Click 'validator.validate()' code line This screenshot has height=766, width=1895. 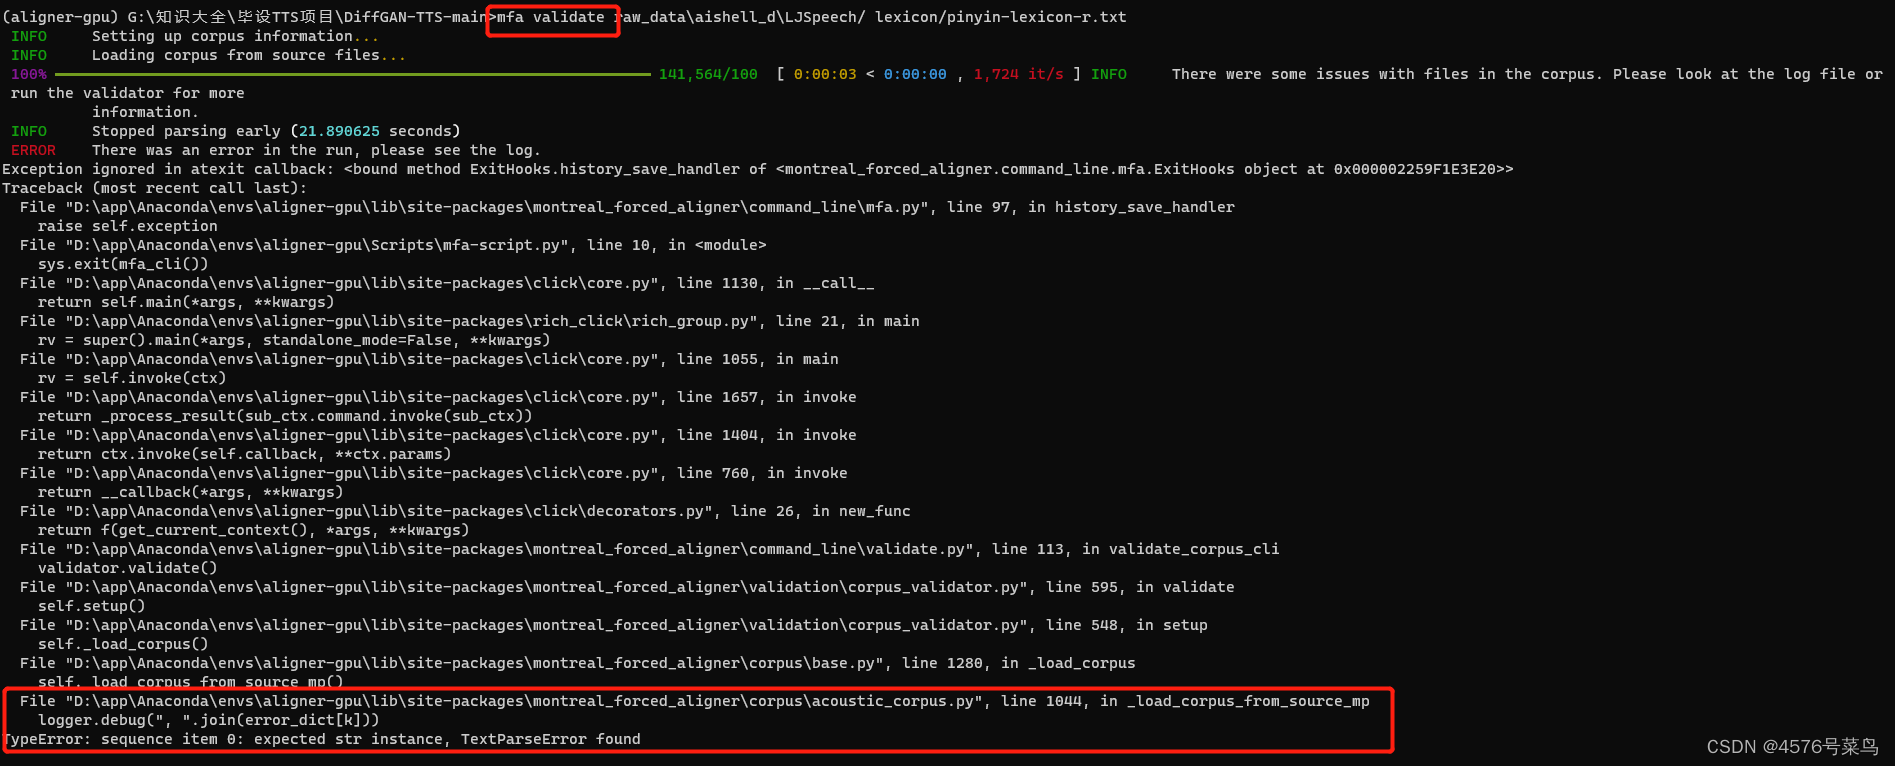[127, 568]
